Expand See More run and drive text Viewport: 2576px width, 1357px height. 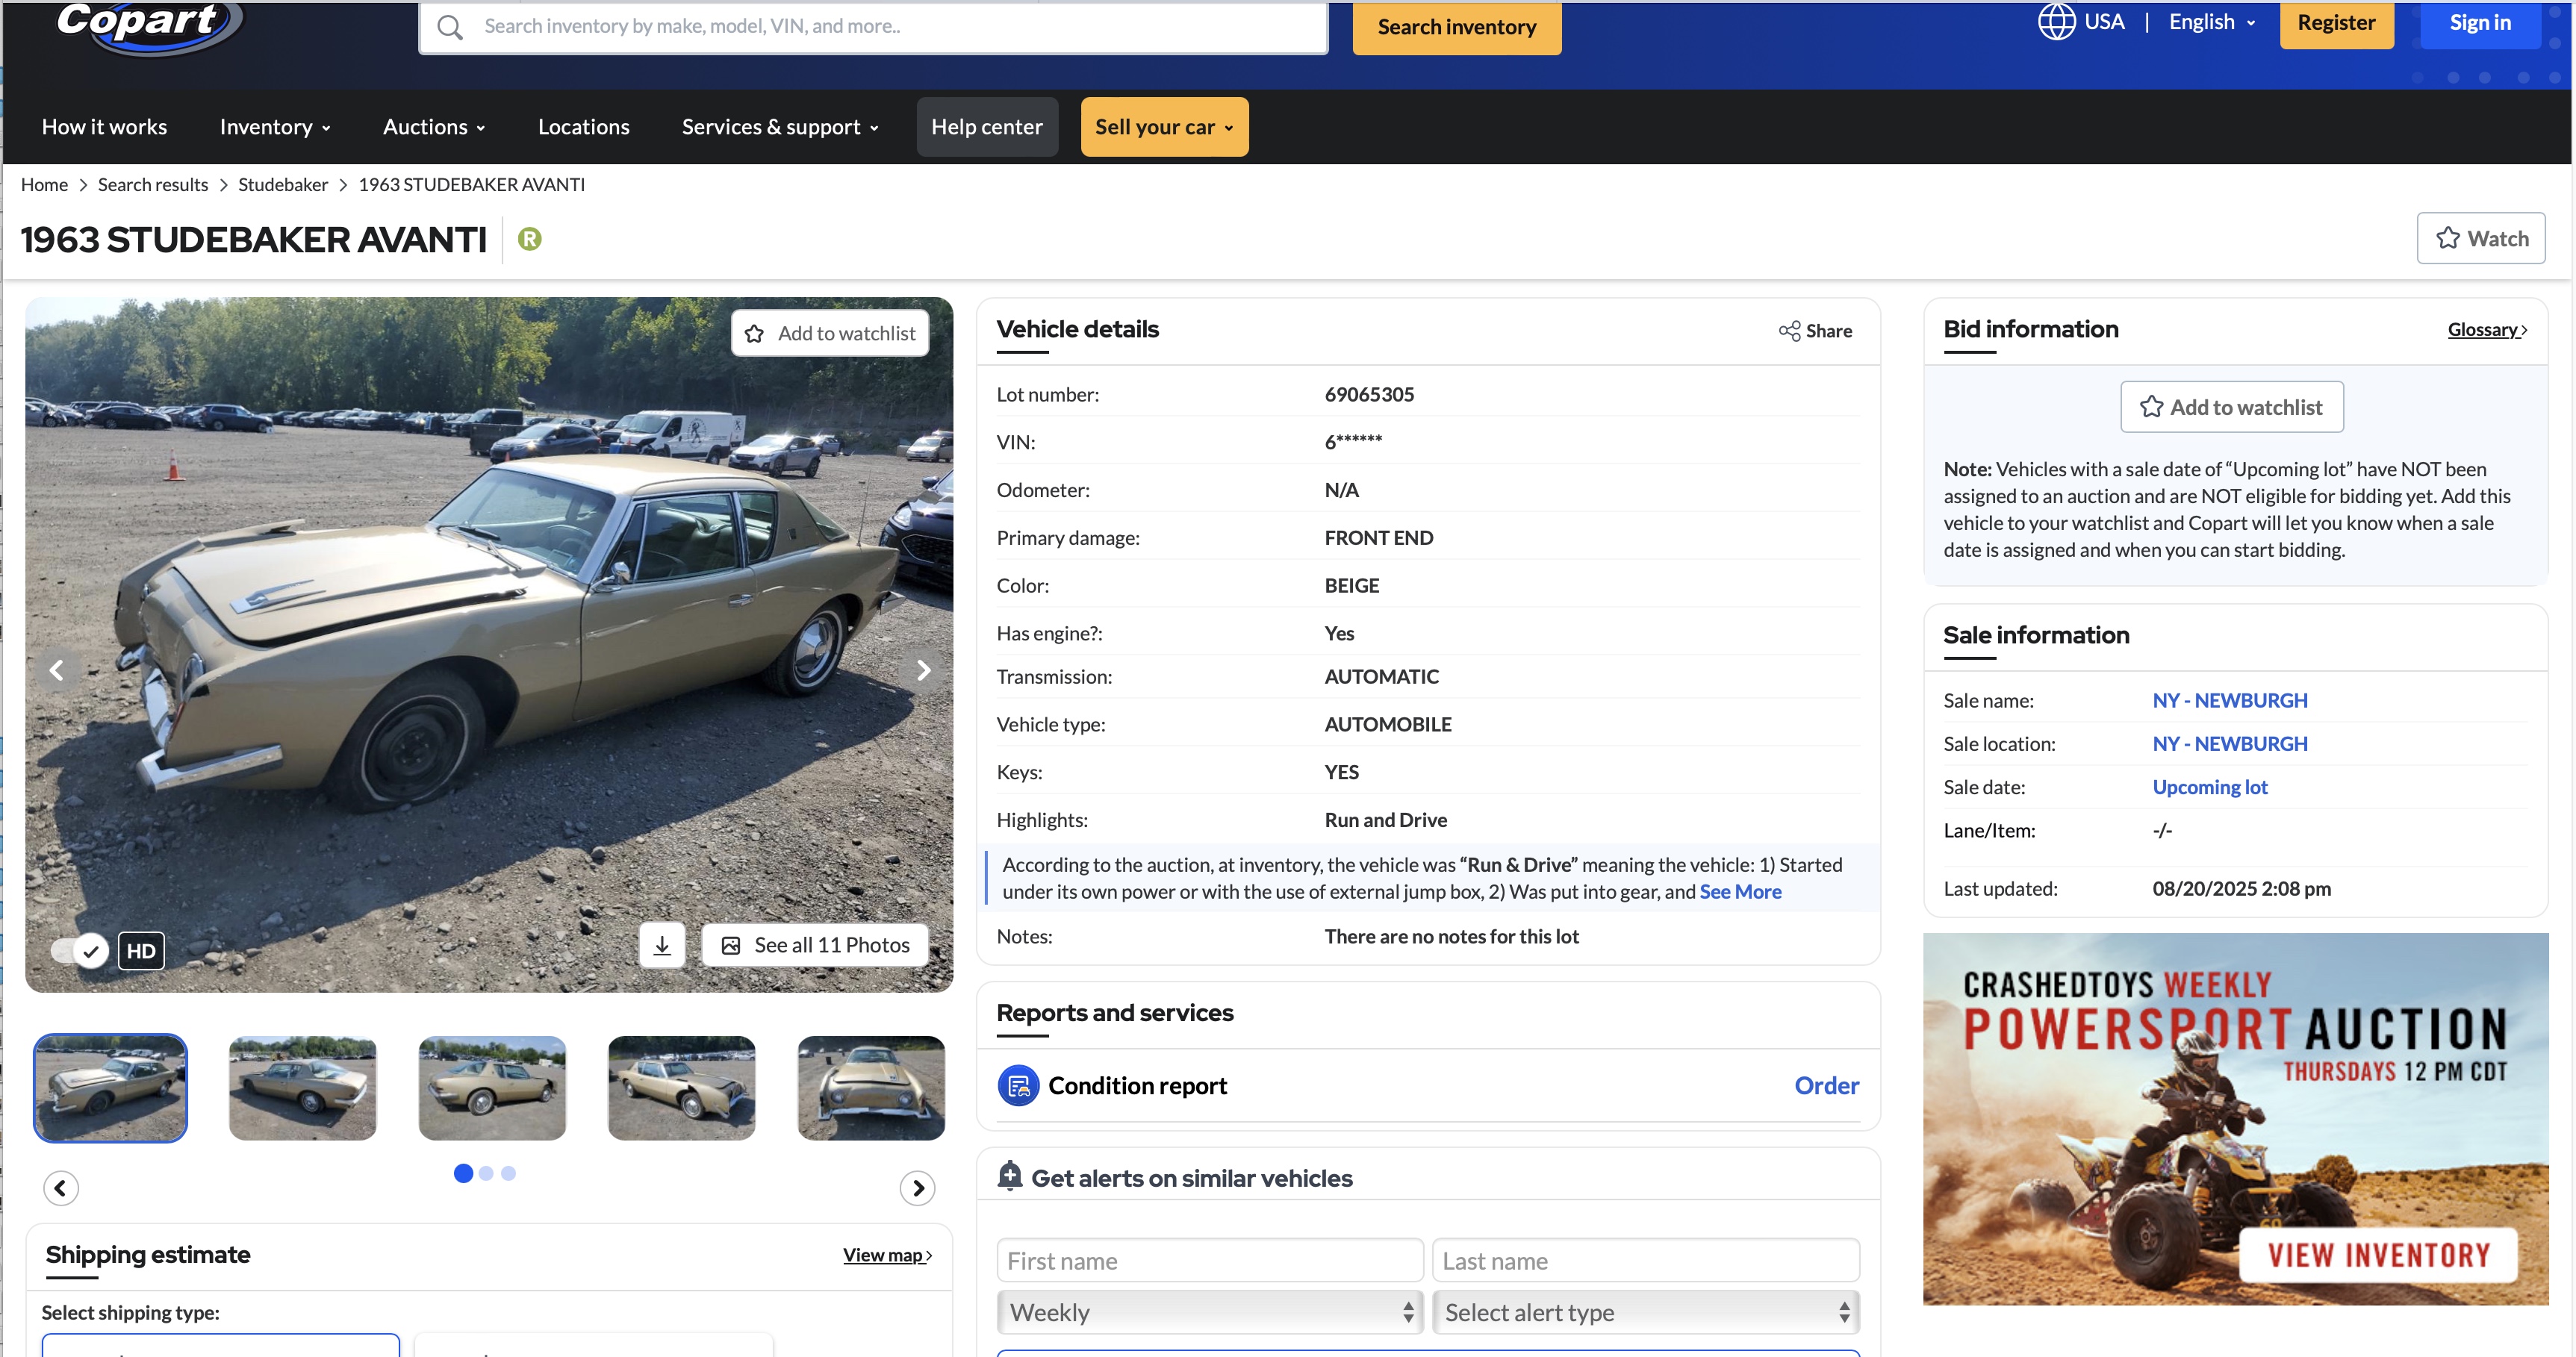point(1740,891)
